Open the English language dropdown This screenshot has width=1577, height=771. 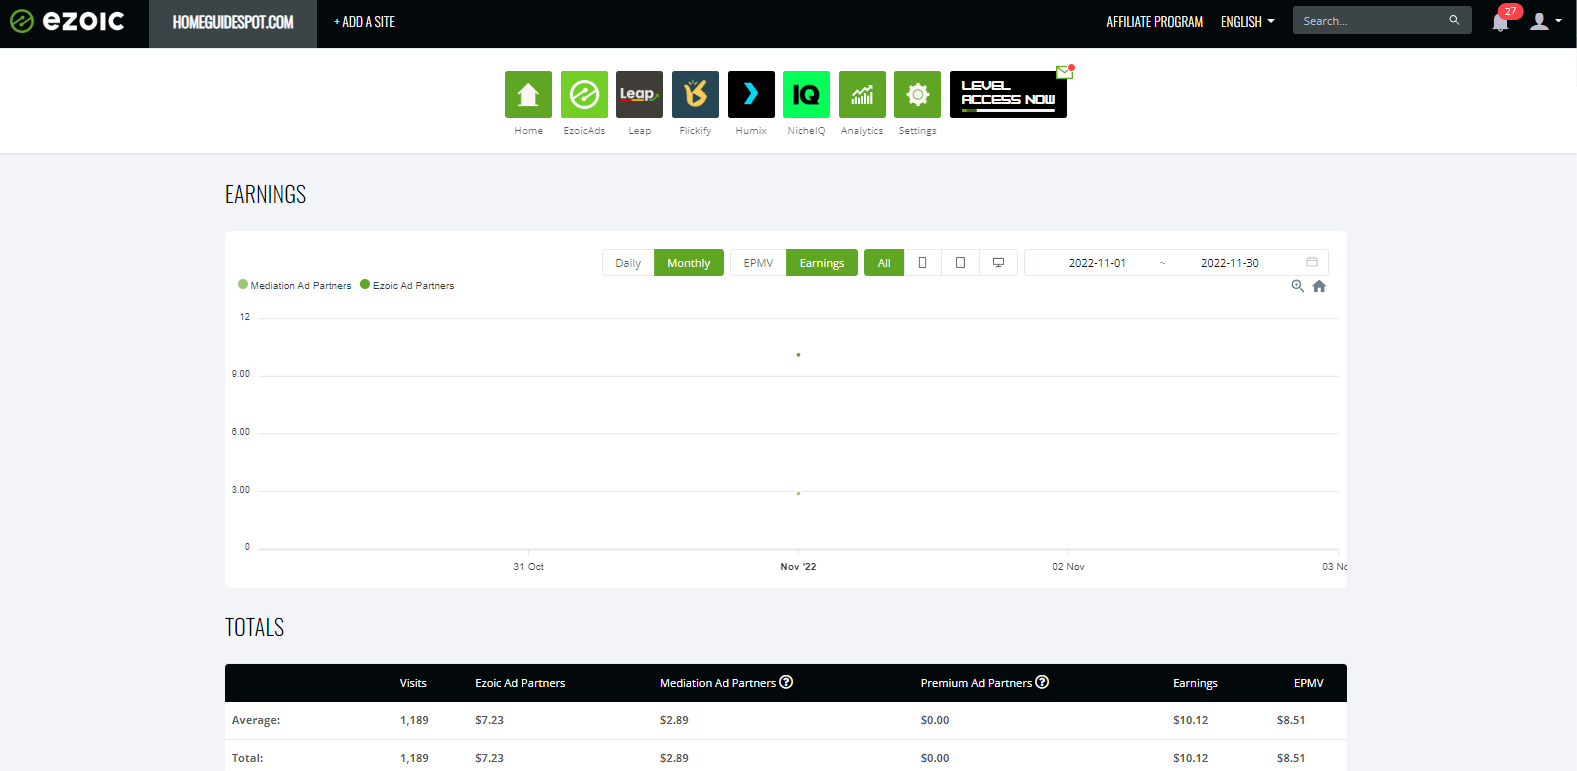click(x=1247, y=21)
